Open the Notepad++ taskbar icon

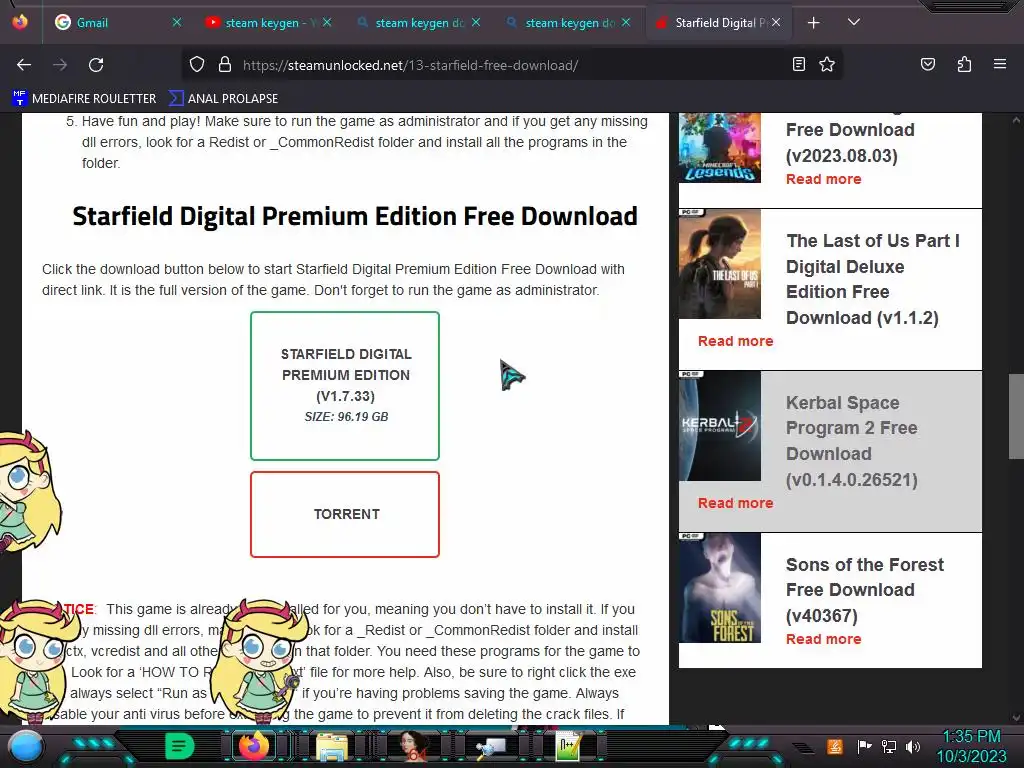(x=568, y=746)
